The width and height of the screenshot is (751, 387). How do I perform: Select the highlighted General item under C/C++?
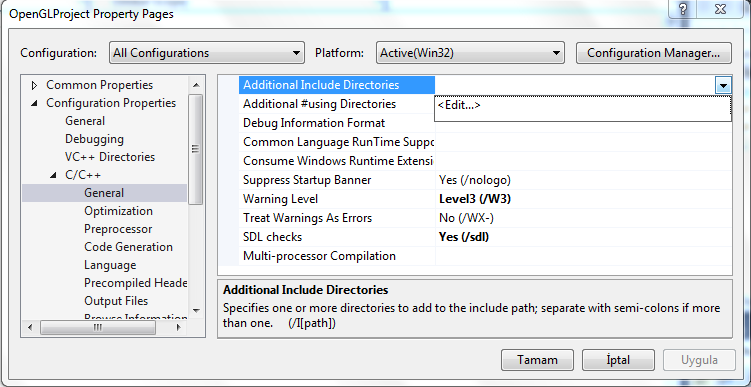click(x=104, y=193)
